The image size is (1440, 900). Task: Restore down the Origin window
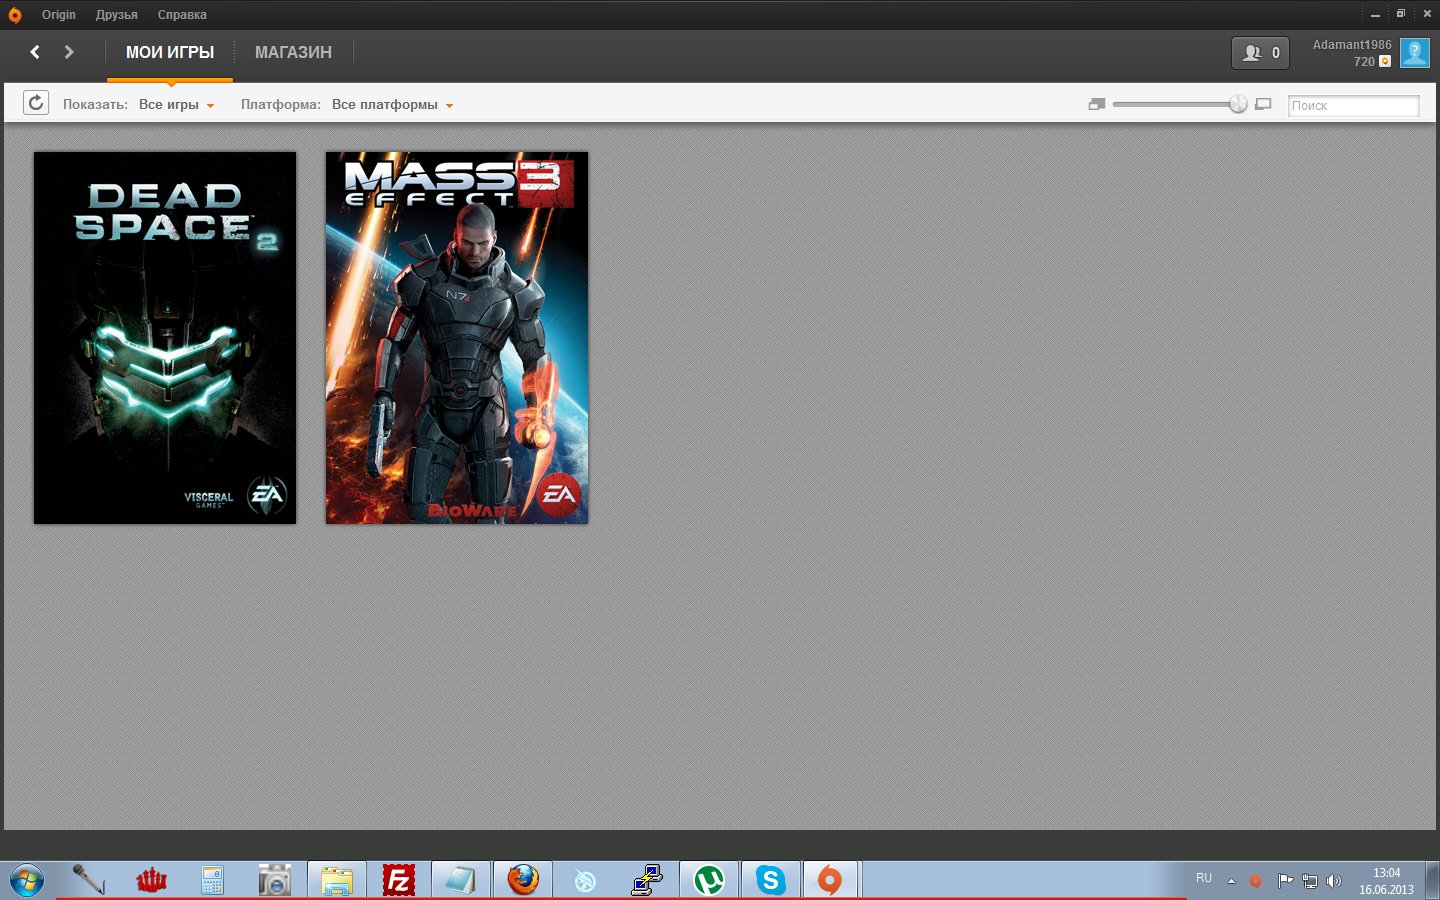1401,14
